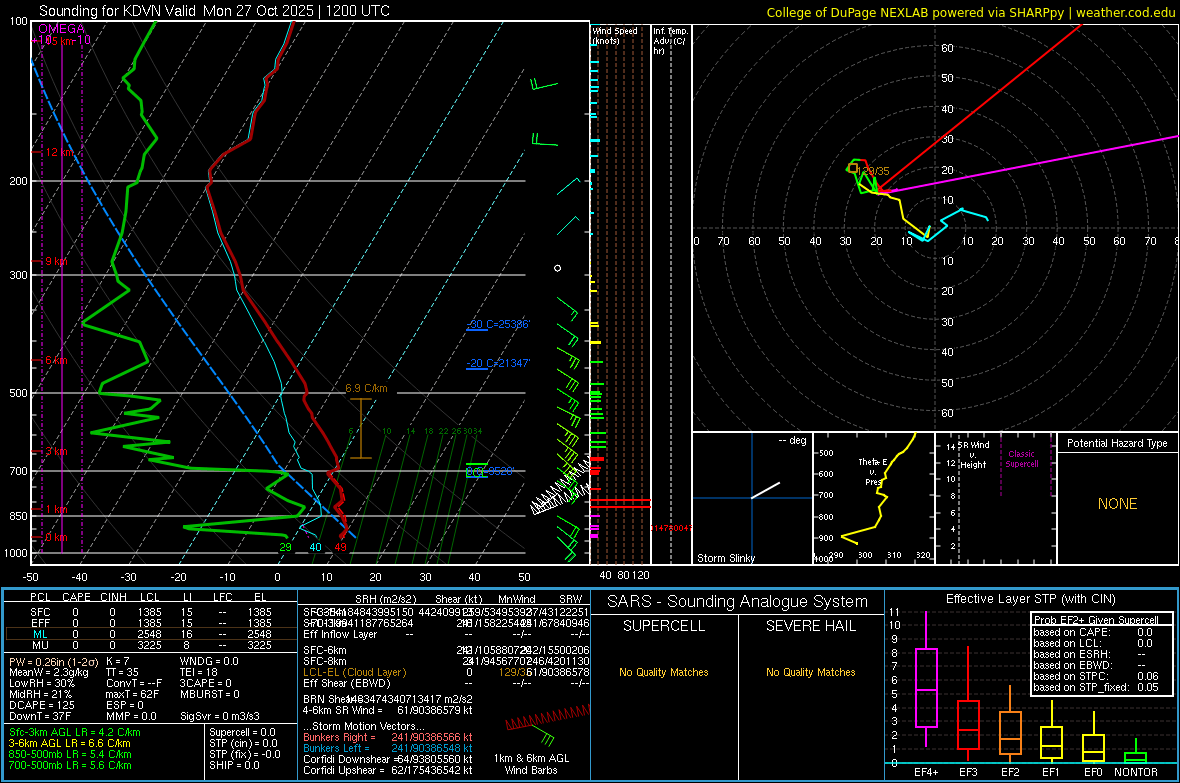The image size is (1180, 783).
Task: Select the MU parcel row label
Action: [40, 645]
